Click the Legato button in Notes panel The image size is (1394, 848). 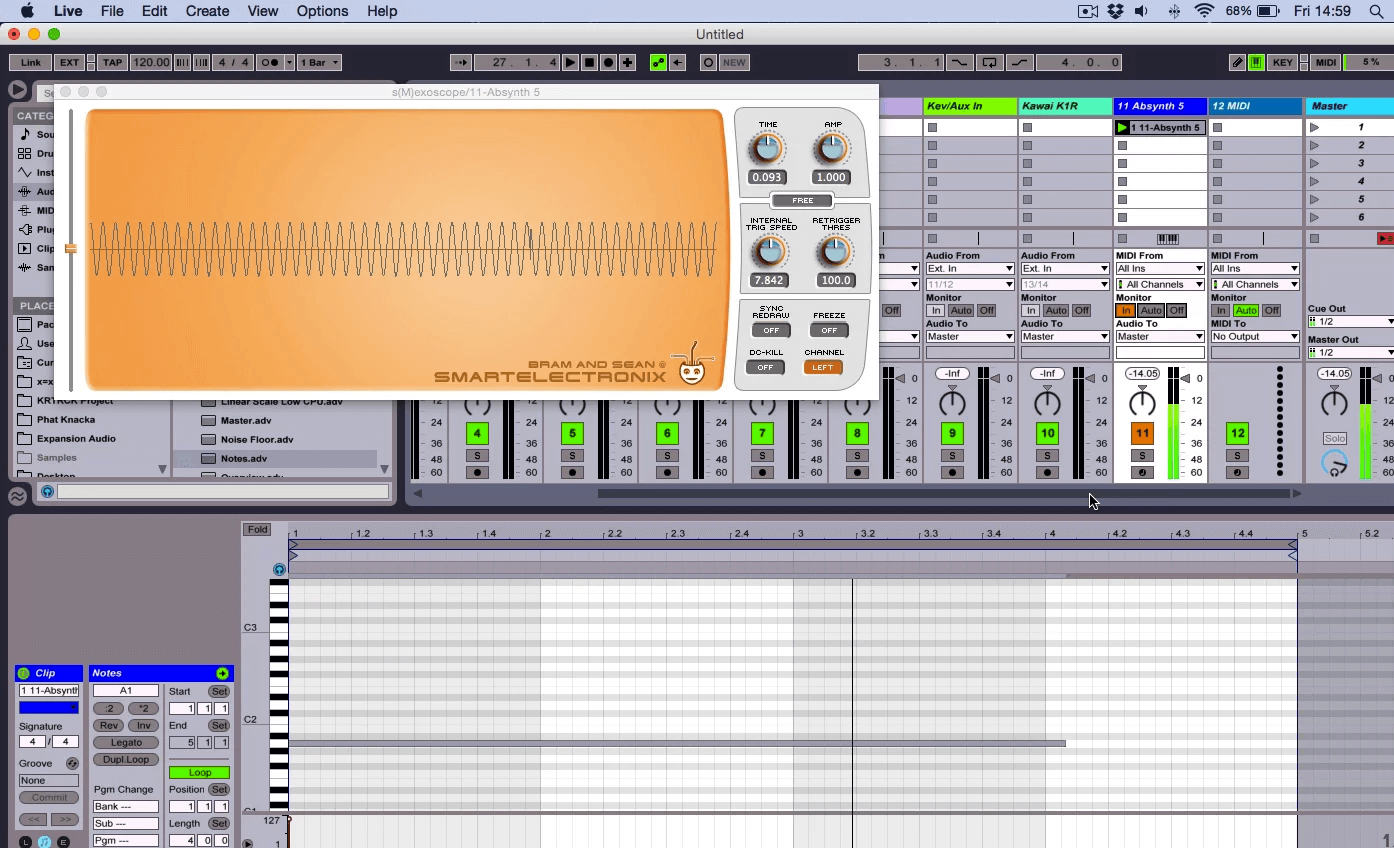coord(126,742)
